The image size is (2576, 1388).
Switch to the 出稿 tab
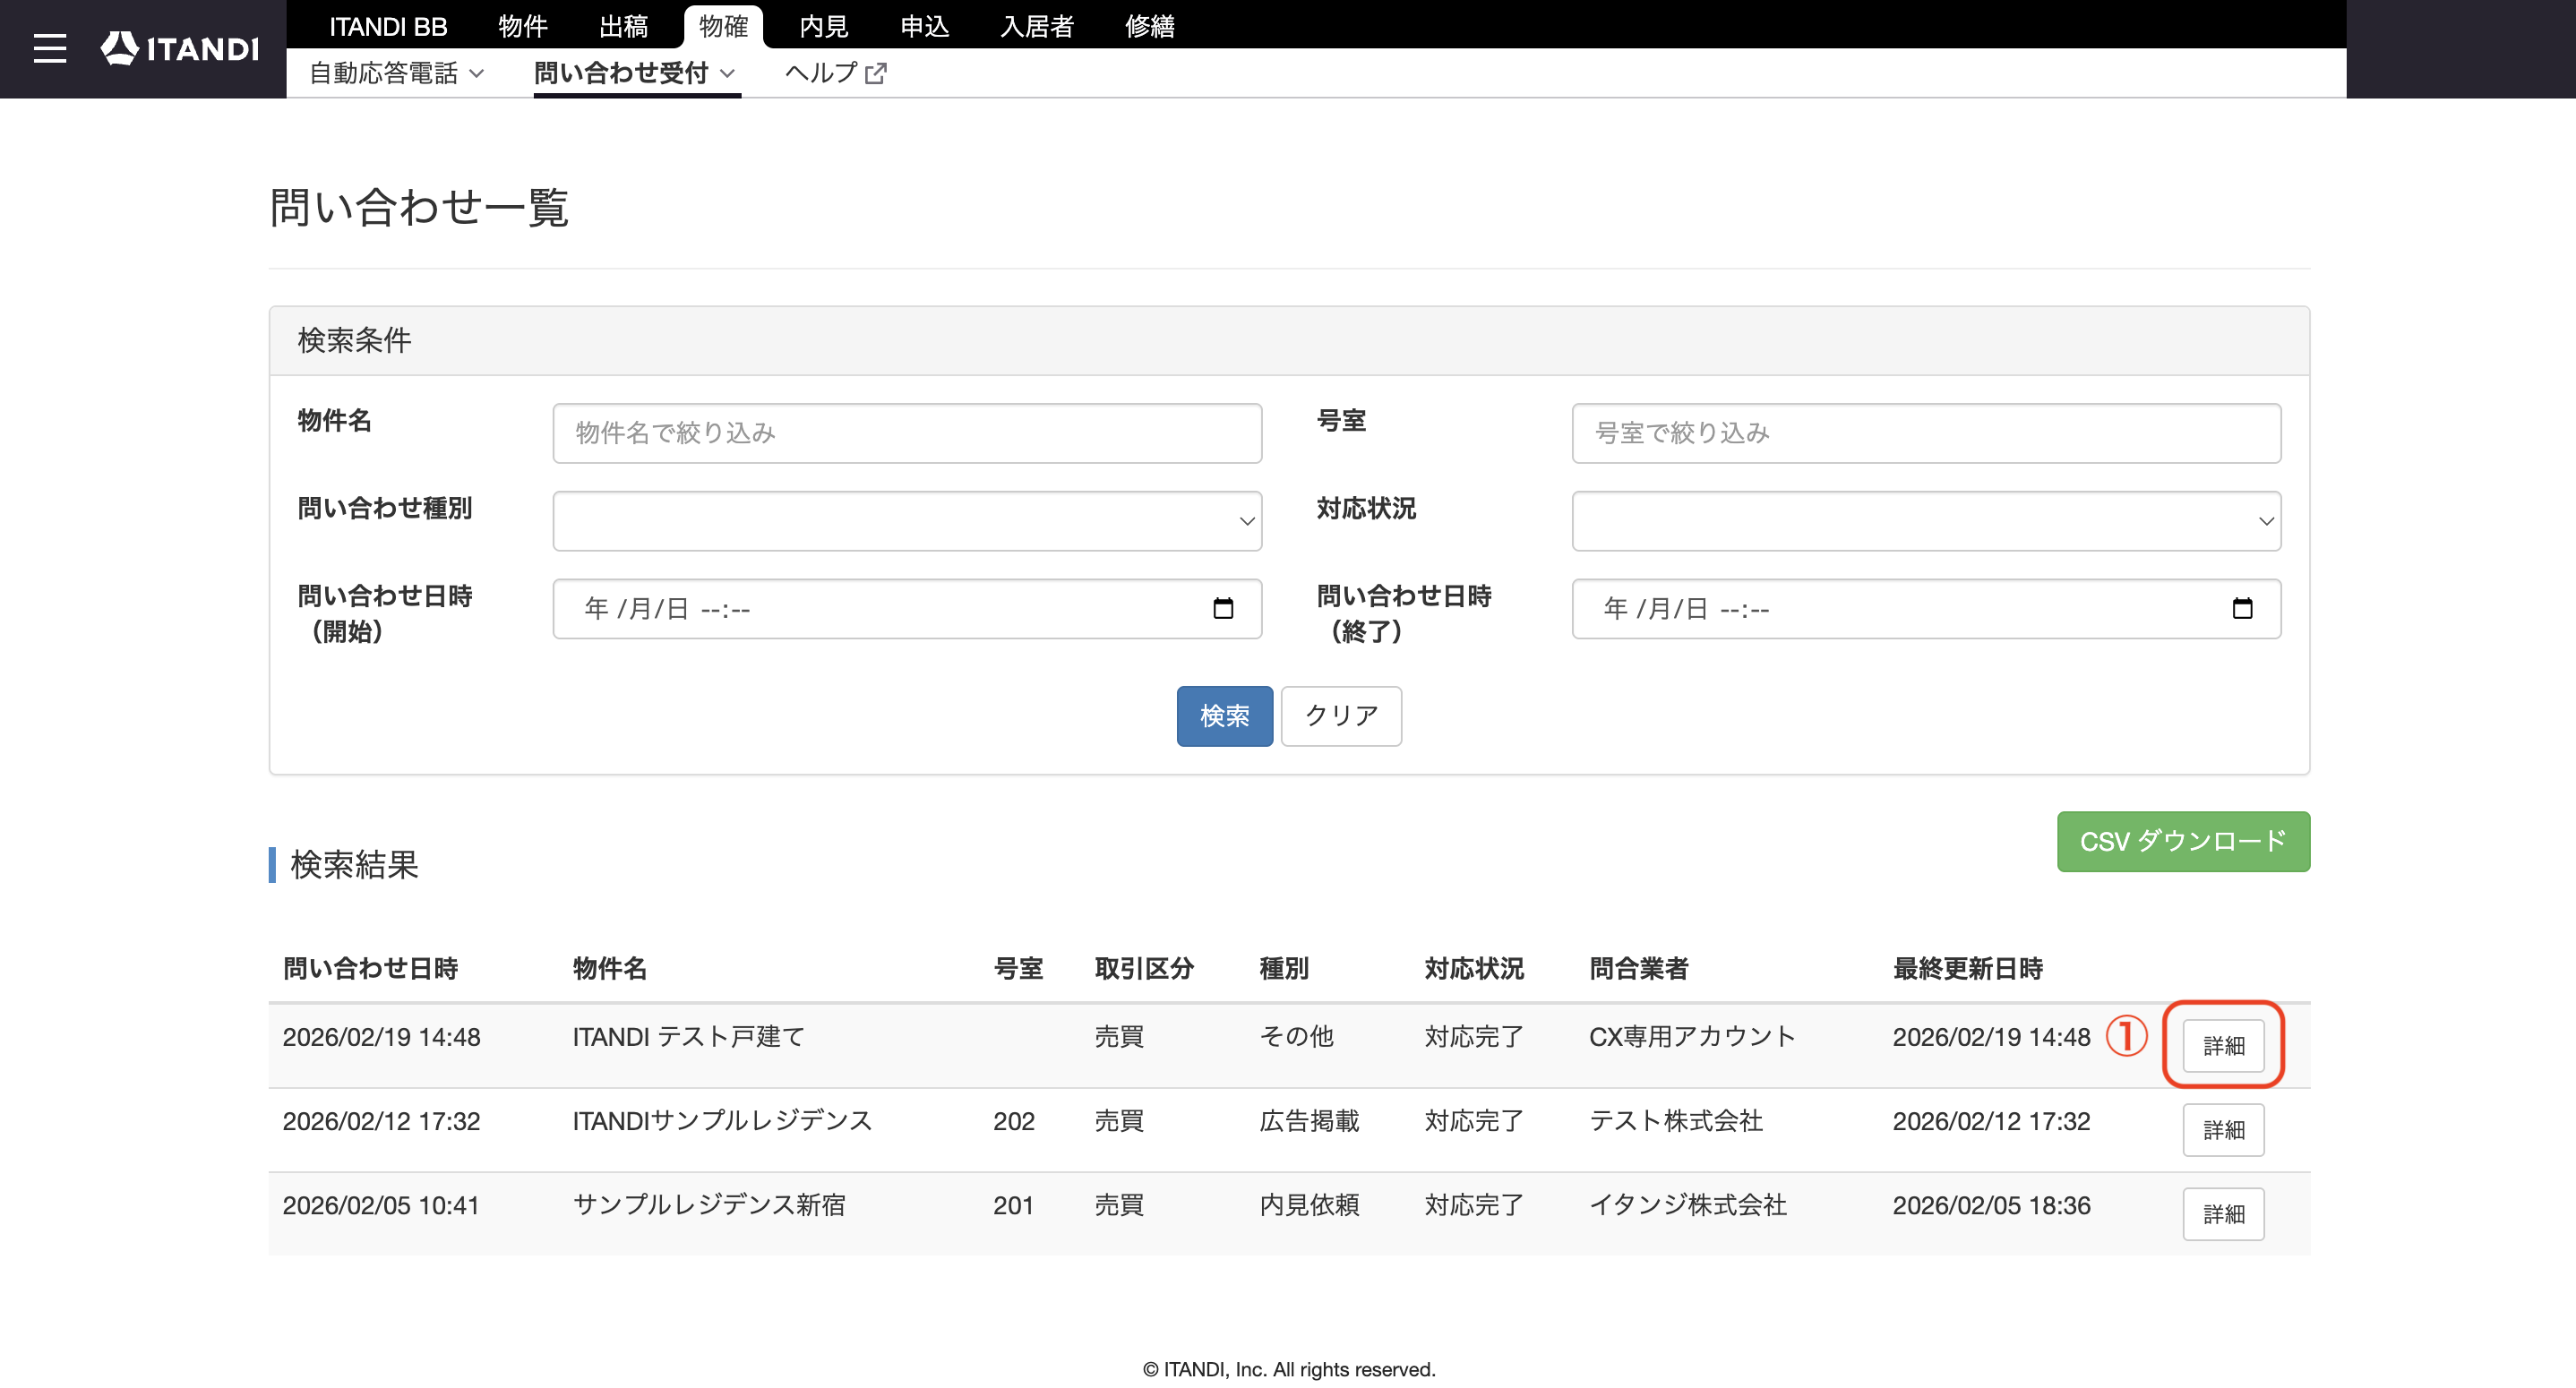[623, 26]
